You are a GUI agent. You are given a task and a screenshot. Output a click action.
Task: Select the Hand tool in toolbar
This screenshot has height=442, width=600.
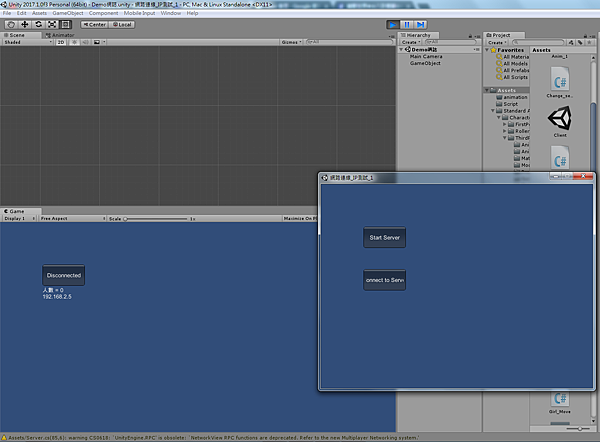tap(11, 24)
